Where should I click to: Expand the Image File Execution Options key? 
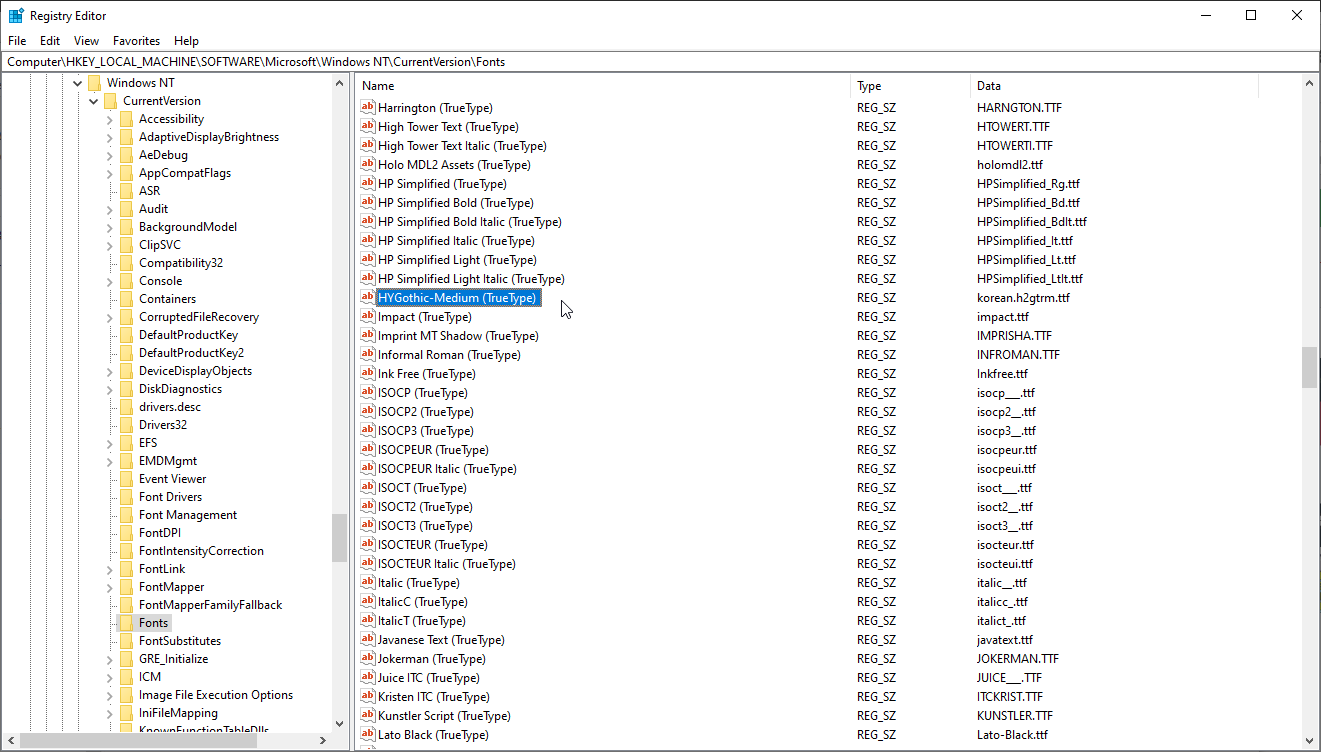point(109,695)
